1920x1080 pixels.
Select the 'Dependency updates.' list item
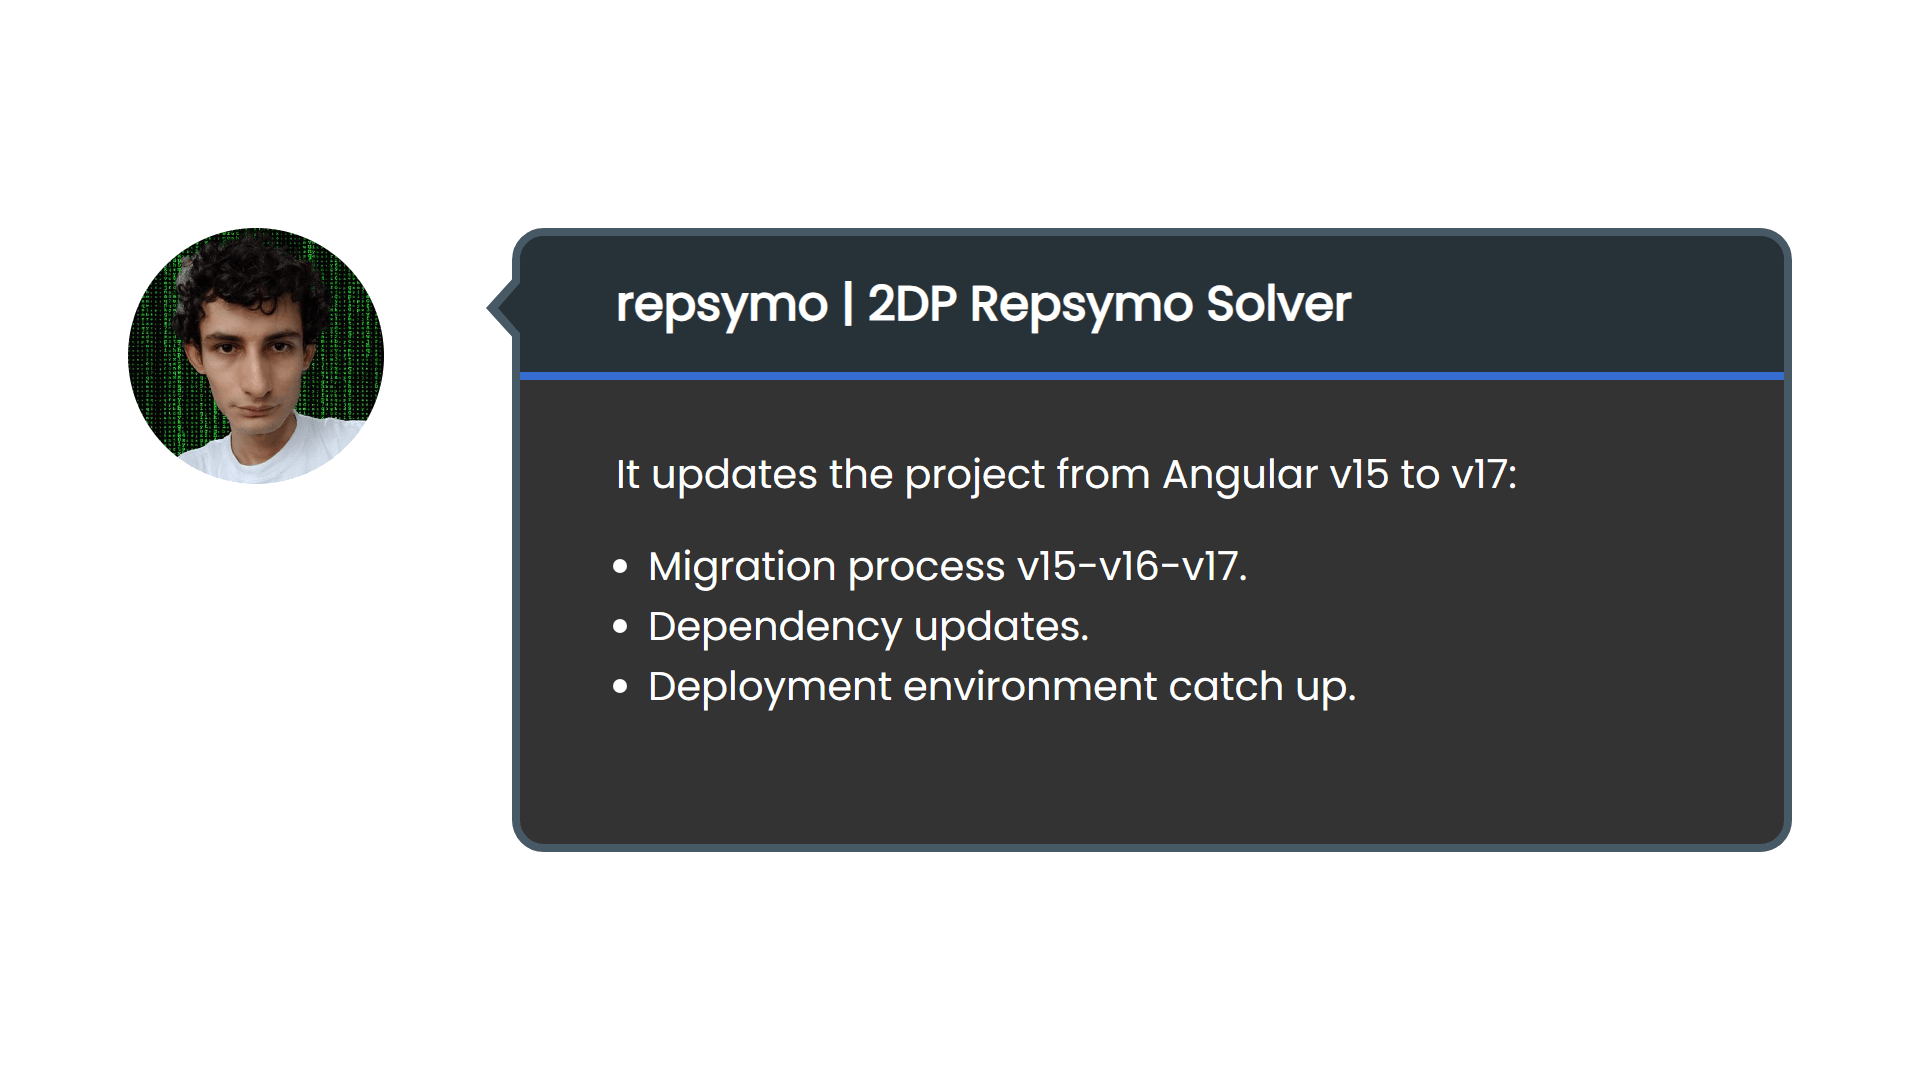(x=867, y=627)
